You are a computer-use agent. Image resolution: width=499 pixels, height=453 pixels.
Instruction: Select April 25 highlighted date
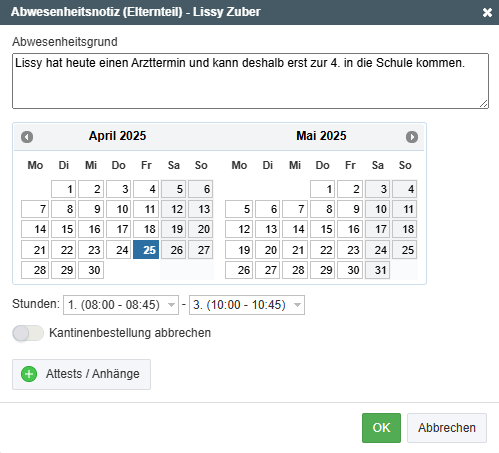[x=146, y=250]
